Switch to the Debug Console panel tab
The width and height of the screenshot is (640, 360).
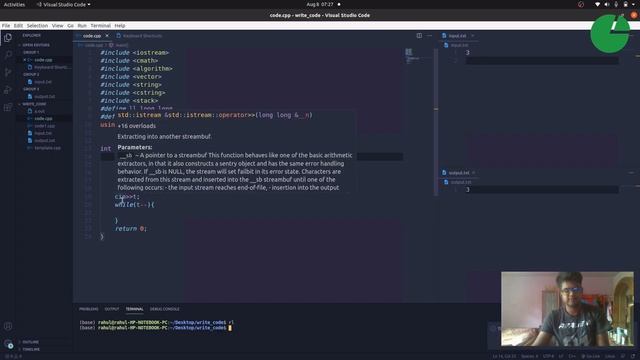(x=164, y=309)
